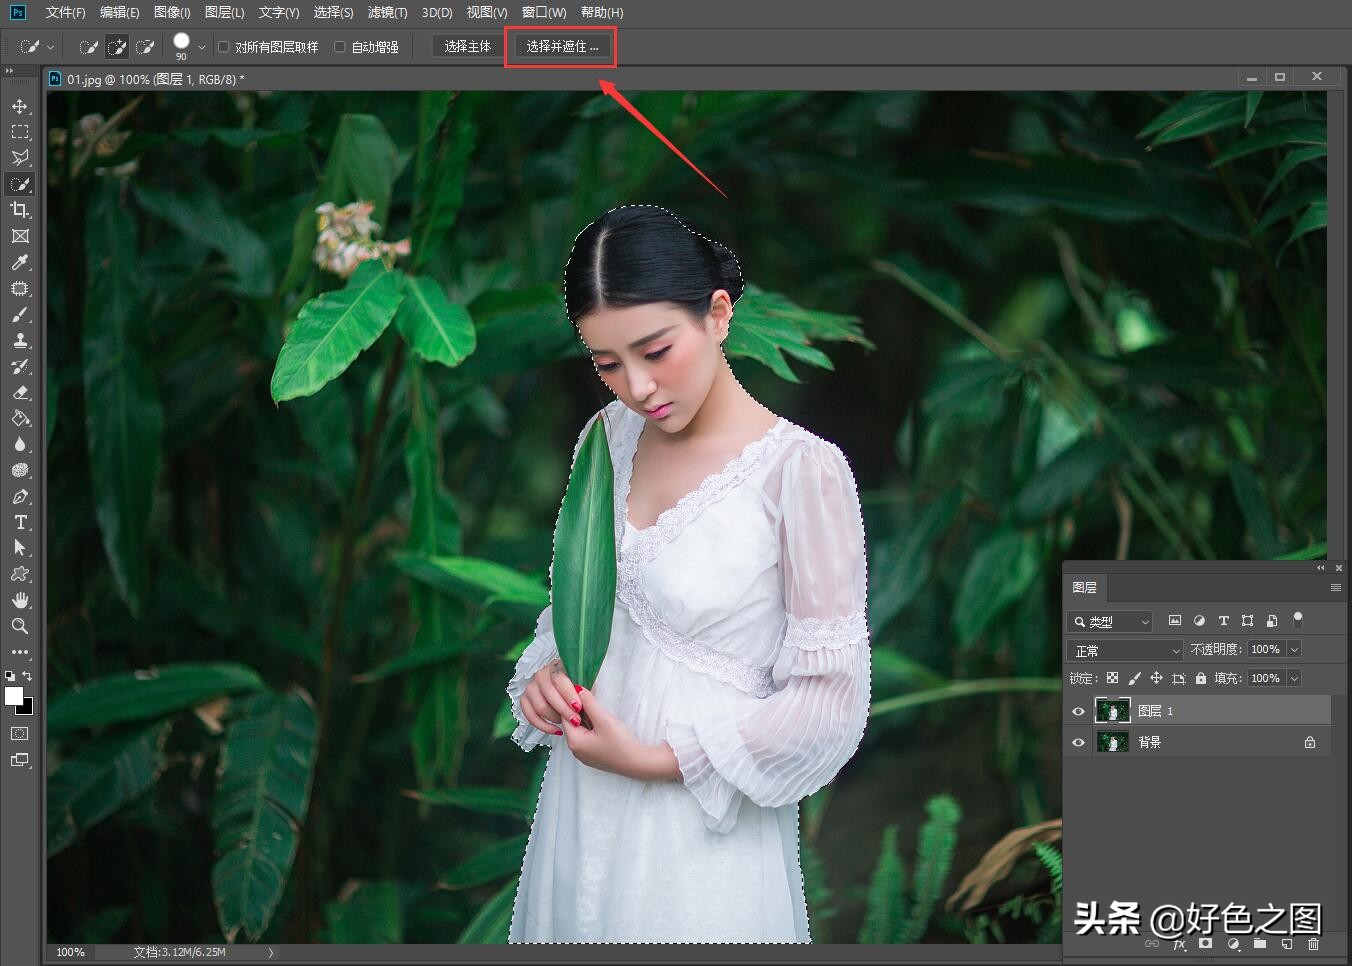Screen dimensions: 1352x966
Task: Click the 选择主体 button
Action: (468, 47)
